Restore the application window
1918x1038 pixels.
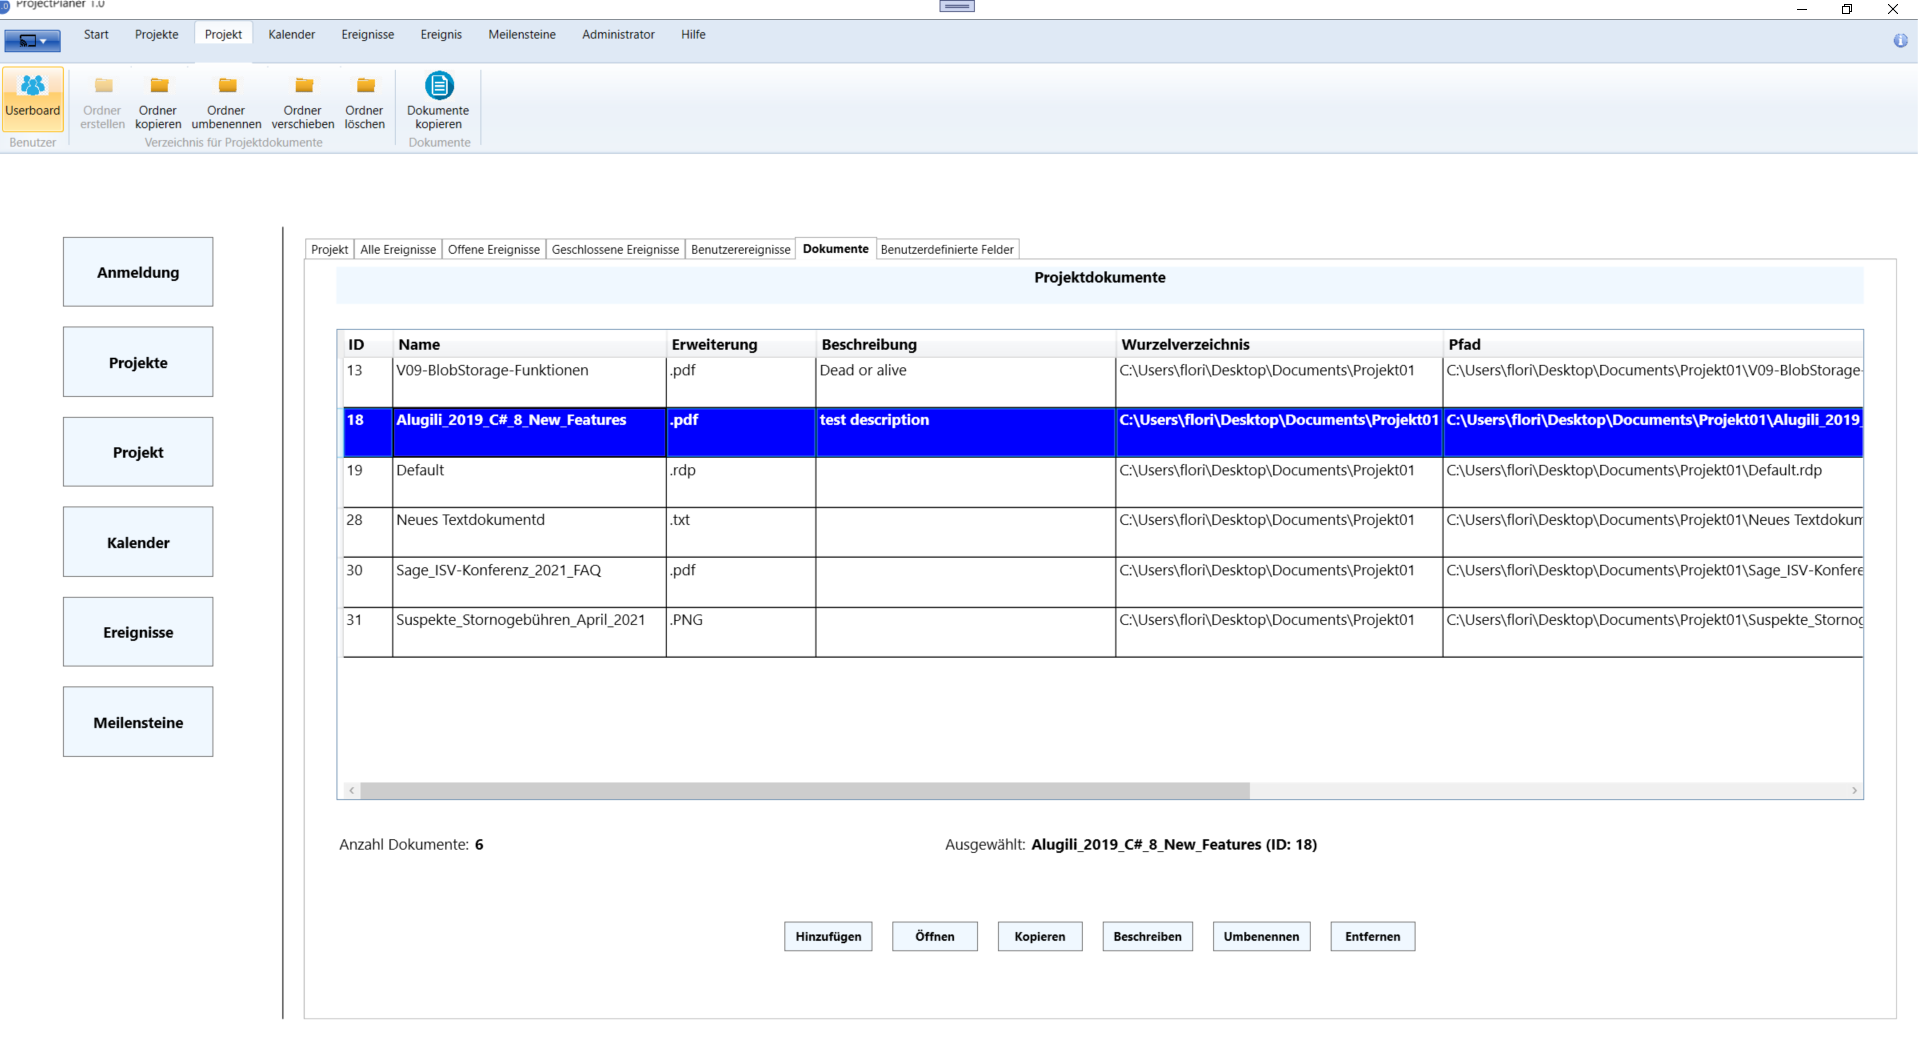point(1847,9)
